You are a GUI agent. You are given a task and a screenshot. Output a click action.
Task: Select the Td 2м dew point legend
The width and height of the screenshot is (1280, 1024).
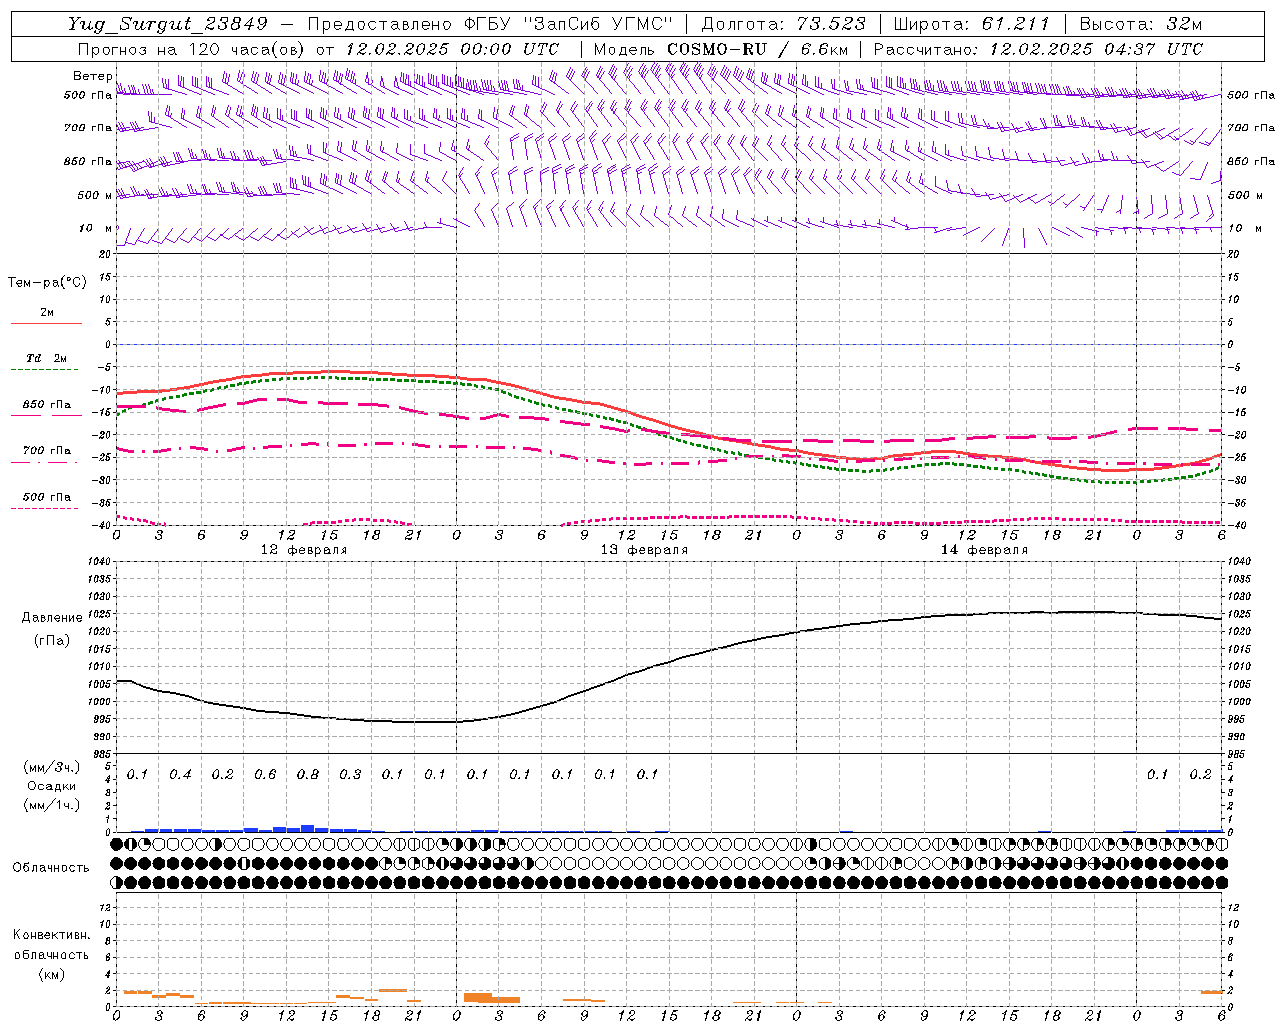point(47,358)
